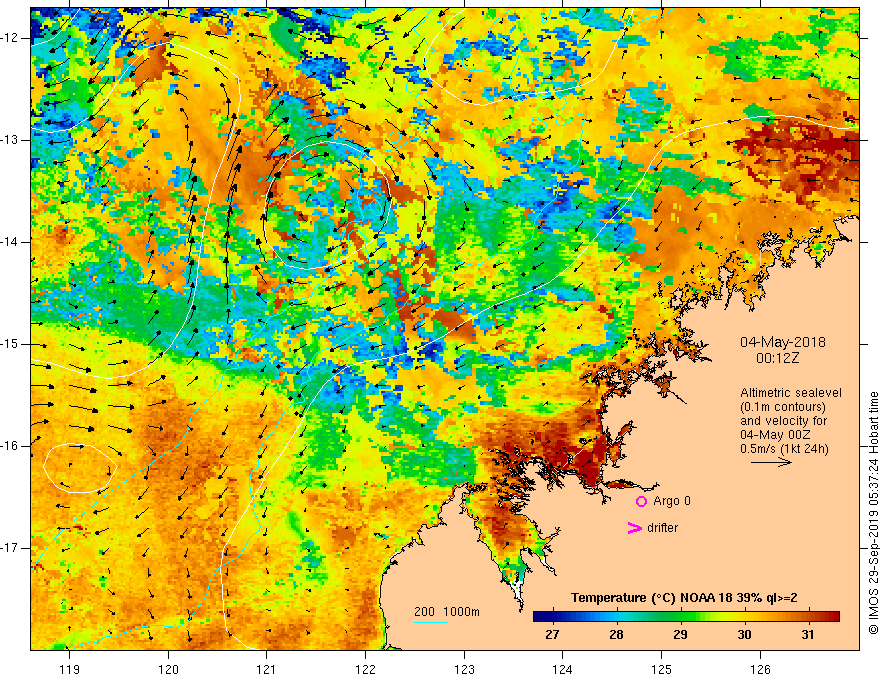
Task: Click the latitude axis label '-17'
Action: [11, 548]
